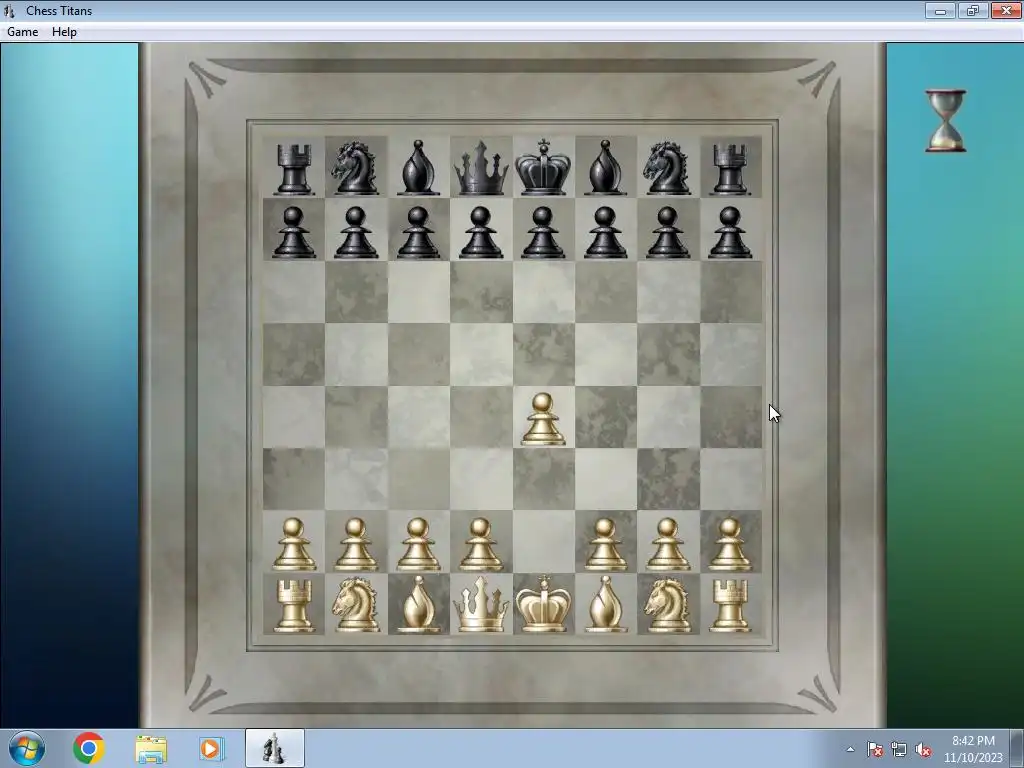Select the black pawn on g7
Image resolution: width=1024 pixels, height=768 pixels.
[667, 232]
